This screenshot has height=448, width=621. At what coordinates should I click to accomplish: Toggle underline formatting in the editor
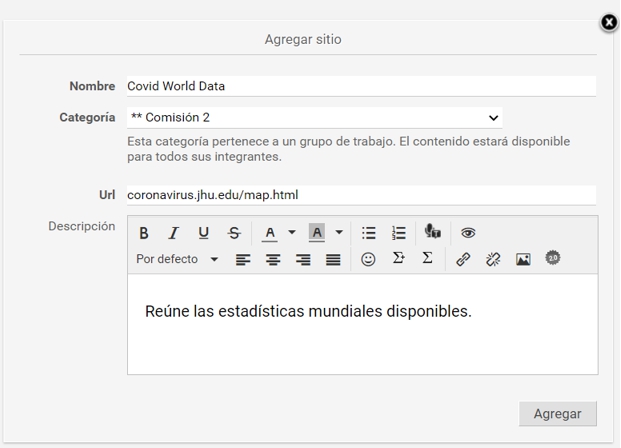click(204, 233)
